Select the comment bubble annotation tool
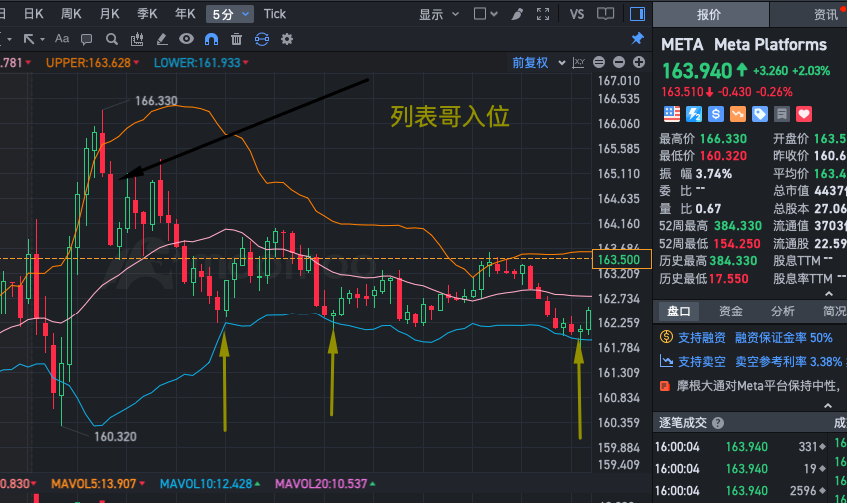The height and width of the screenshot is (503, 847). (x=86, y=39)
